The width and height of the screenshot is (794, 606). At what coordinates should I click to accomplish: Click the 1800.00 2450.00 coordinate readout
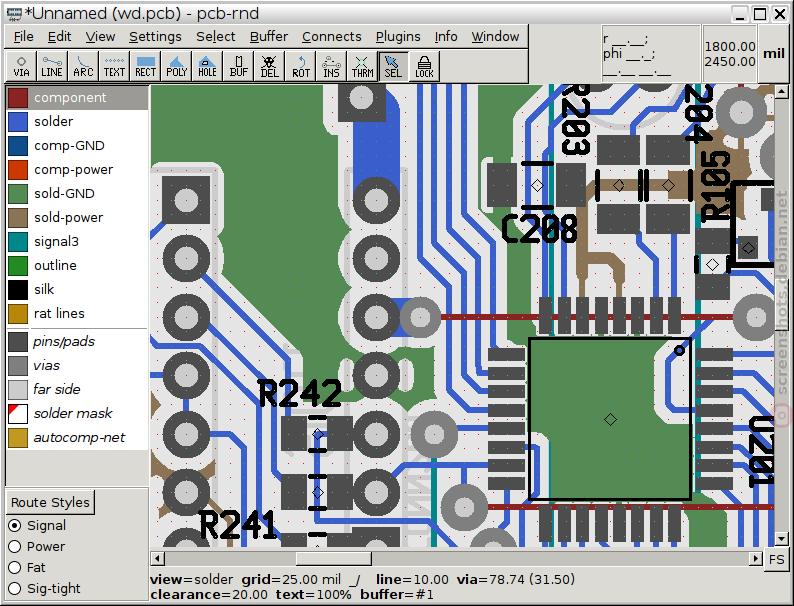click(730, 54)
